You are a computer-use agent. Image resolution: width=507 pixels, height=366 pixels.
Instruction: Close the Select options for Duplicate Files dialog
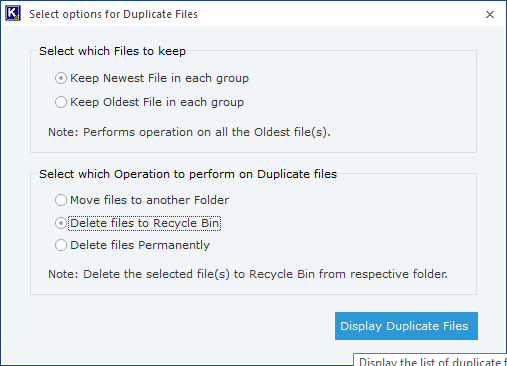click(x=490, y=14)
